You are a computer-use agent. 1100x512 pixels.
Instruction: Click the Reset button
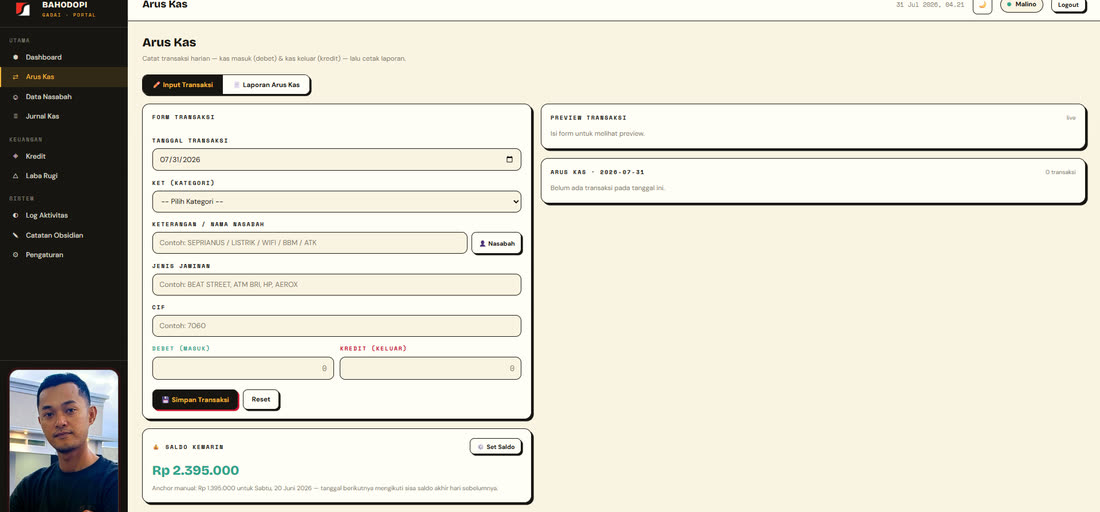pos(261,400)
